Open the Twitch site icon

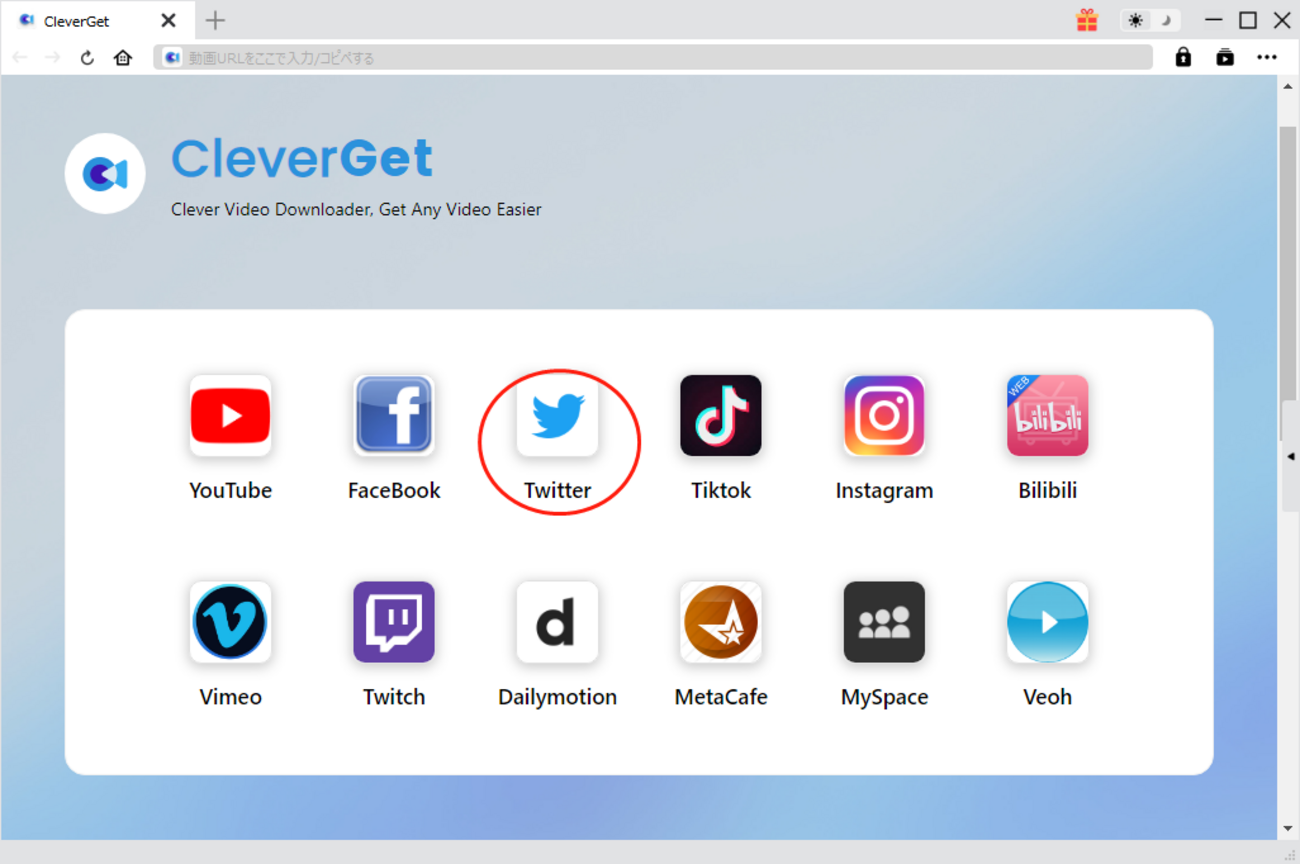(394, 622)
